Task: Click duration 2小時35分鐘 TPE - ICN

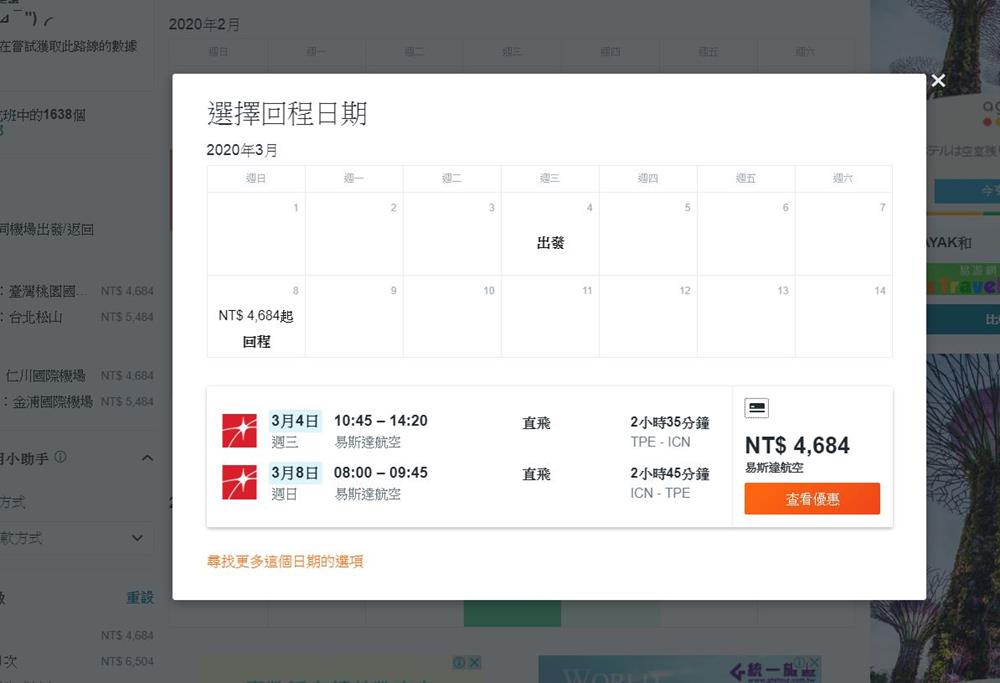Action: click(x=670, y=432)
